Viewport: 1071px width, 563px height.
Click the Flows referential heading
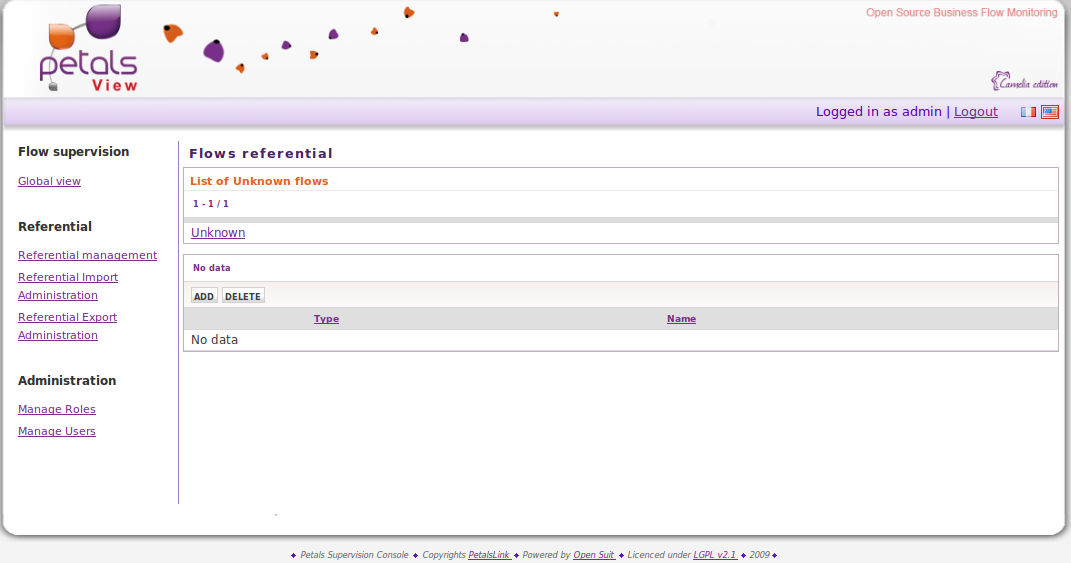[260, 154]
